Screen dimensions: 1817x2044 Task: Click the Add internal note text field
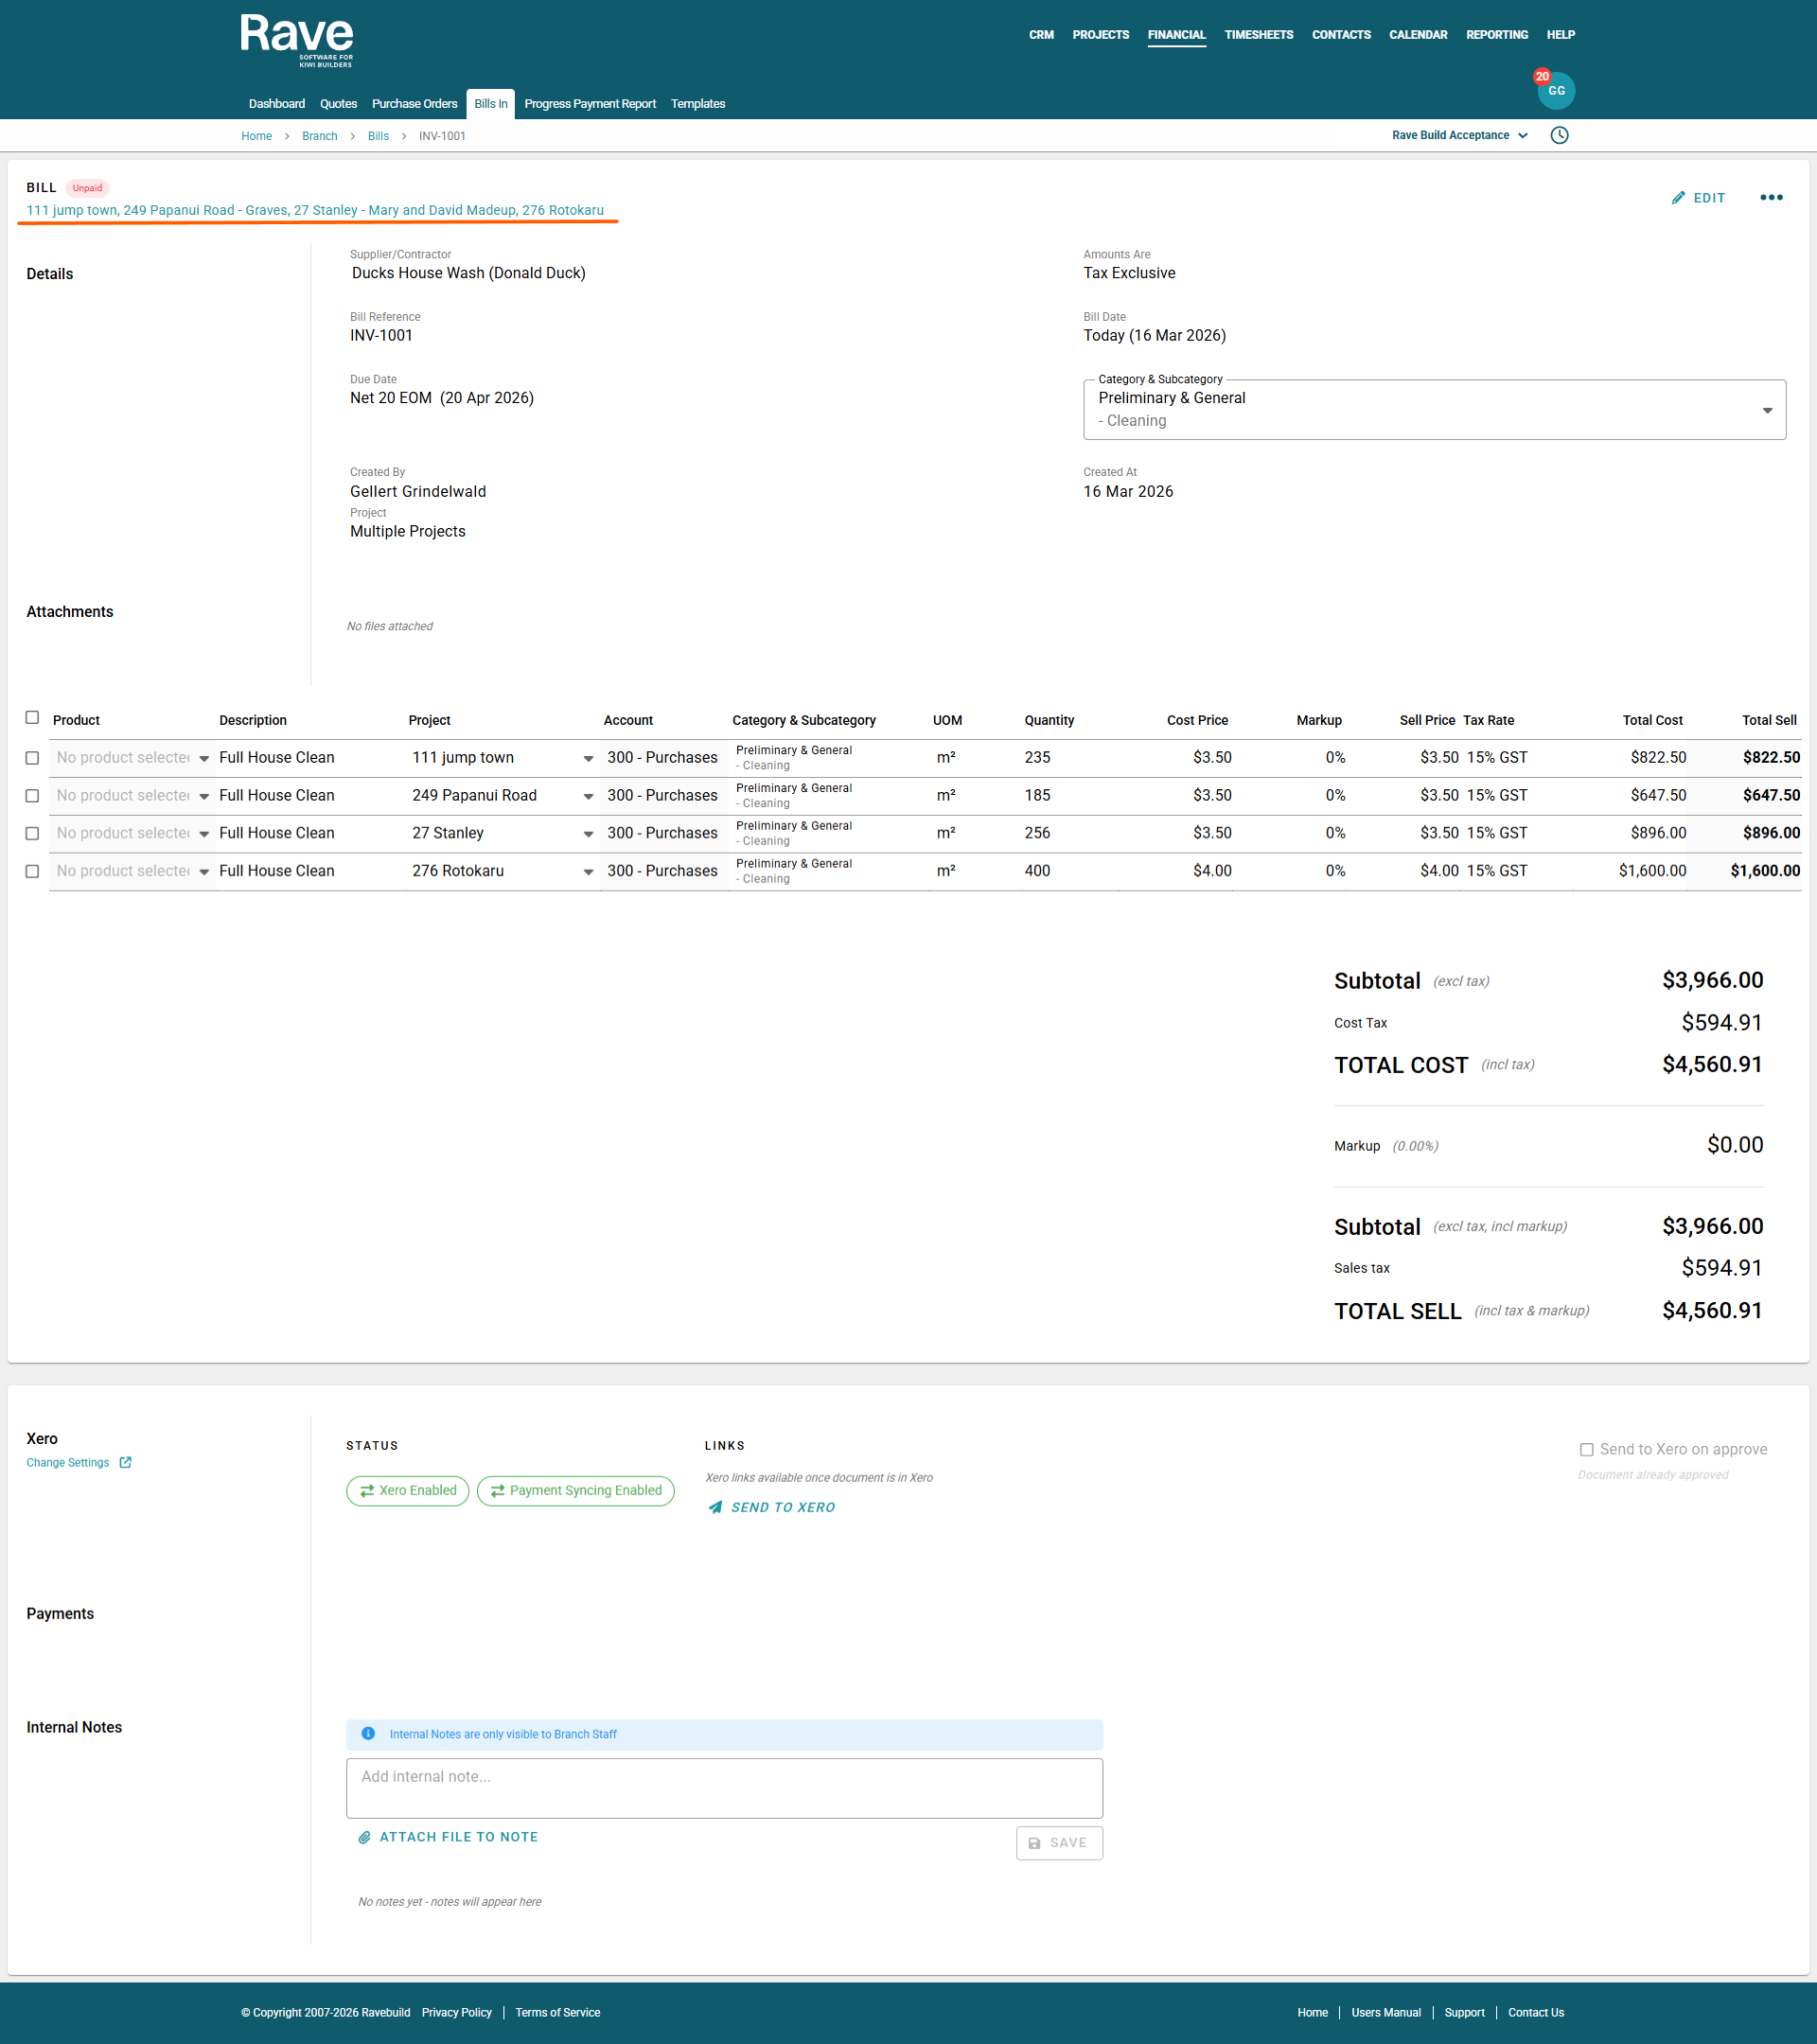(x=724, y=1787)
